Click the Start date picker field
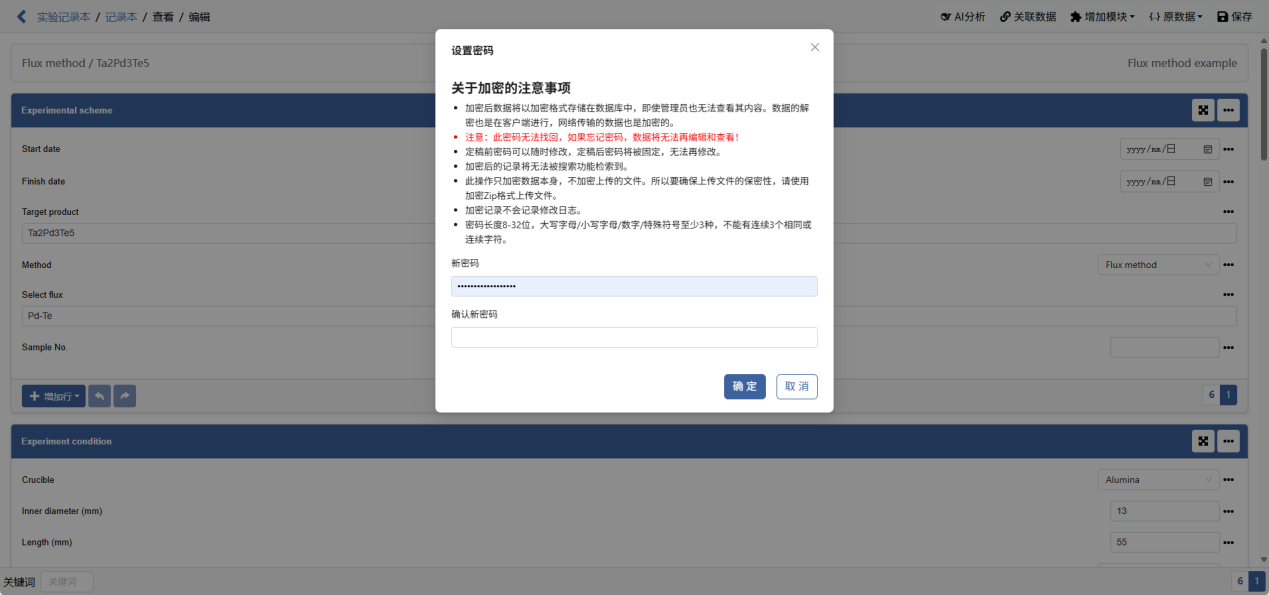This screenshot has width=1269, height=595. point(1168,149)
